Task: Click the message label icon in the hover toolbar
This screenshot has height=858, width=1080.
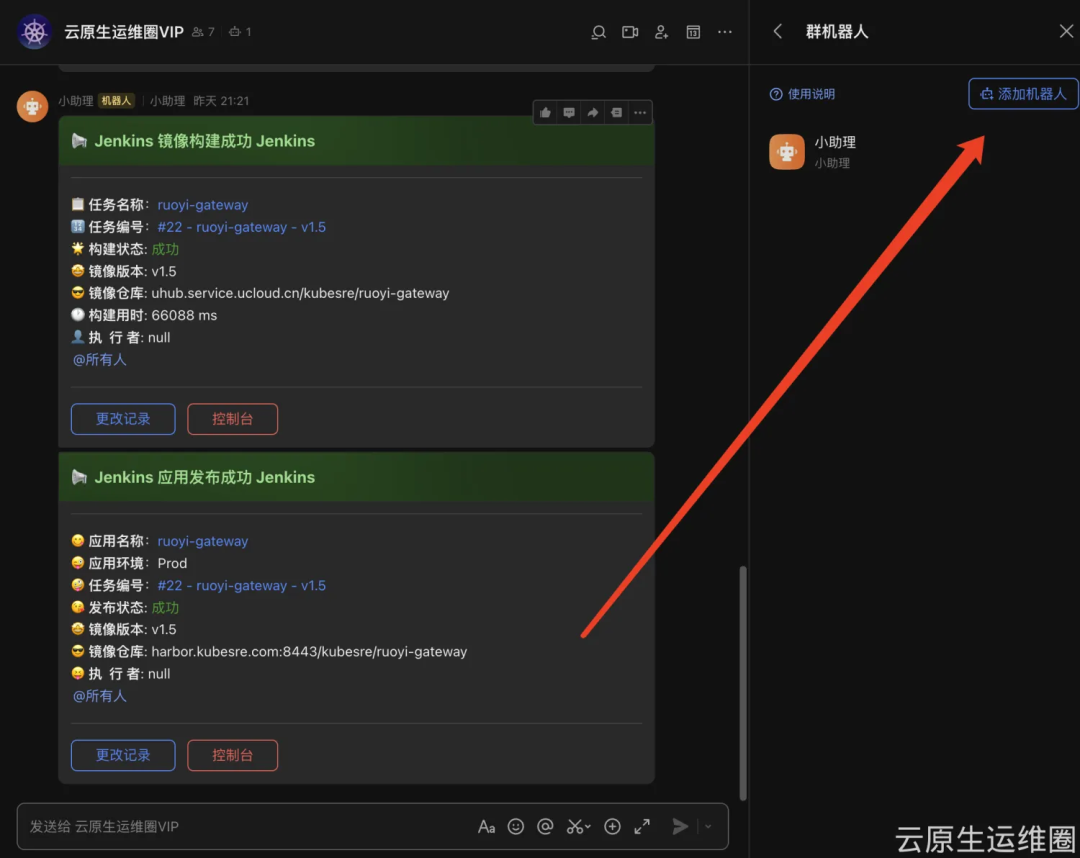Action: point(616,113)
